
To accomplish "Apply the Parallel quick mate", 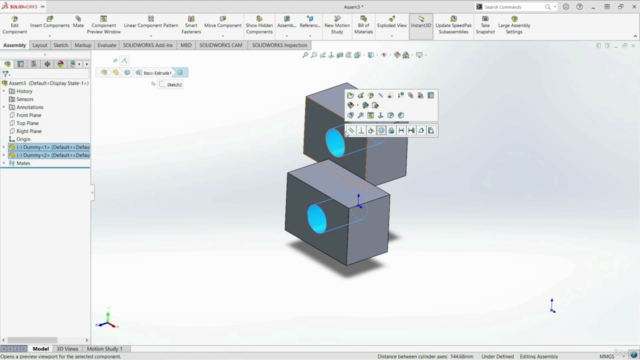I will tap(351, 131).
